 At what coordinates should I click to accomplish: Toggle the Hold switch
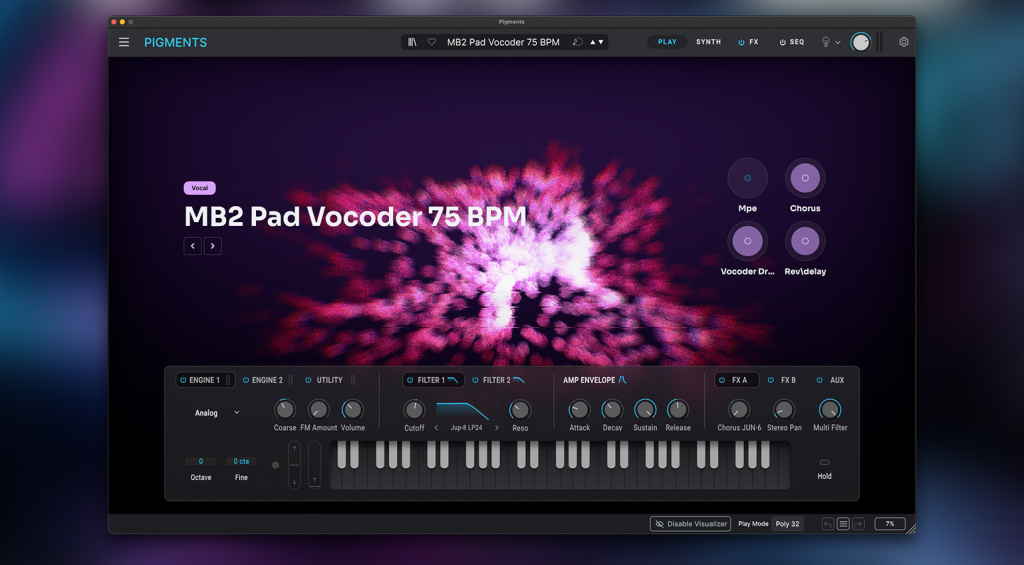(825, 462)
